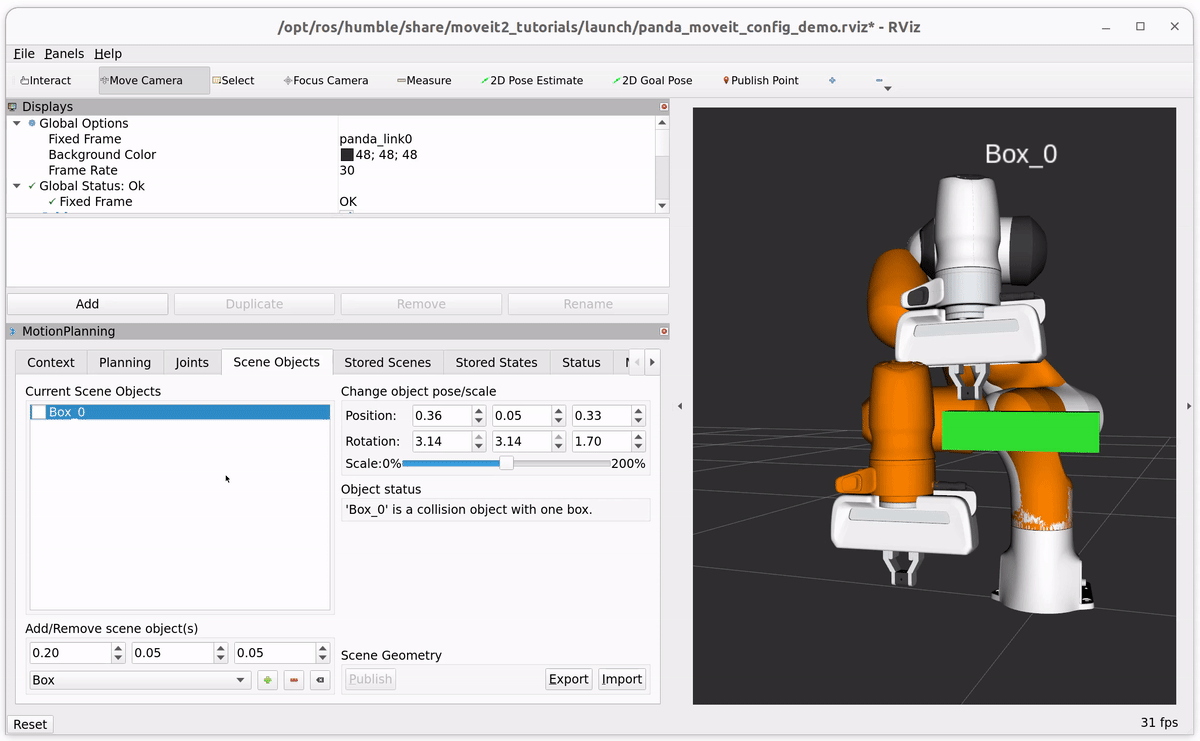1200x741 pixels.
Task: Open the extra tools dropdown arrow in toolbar
Action: click(x=886, y=87)
